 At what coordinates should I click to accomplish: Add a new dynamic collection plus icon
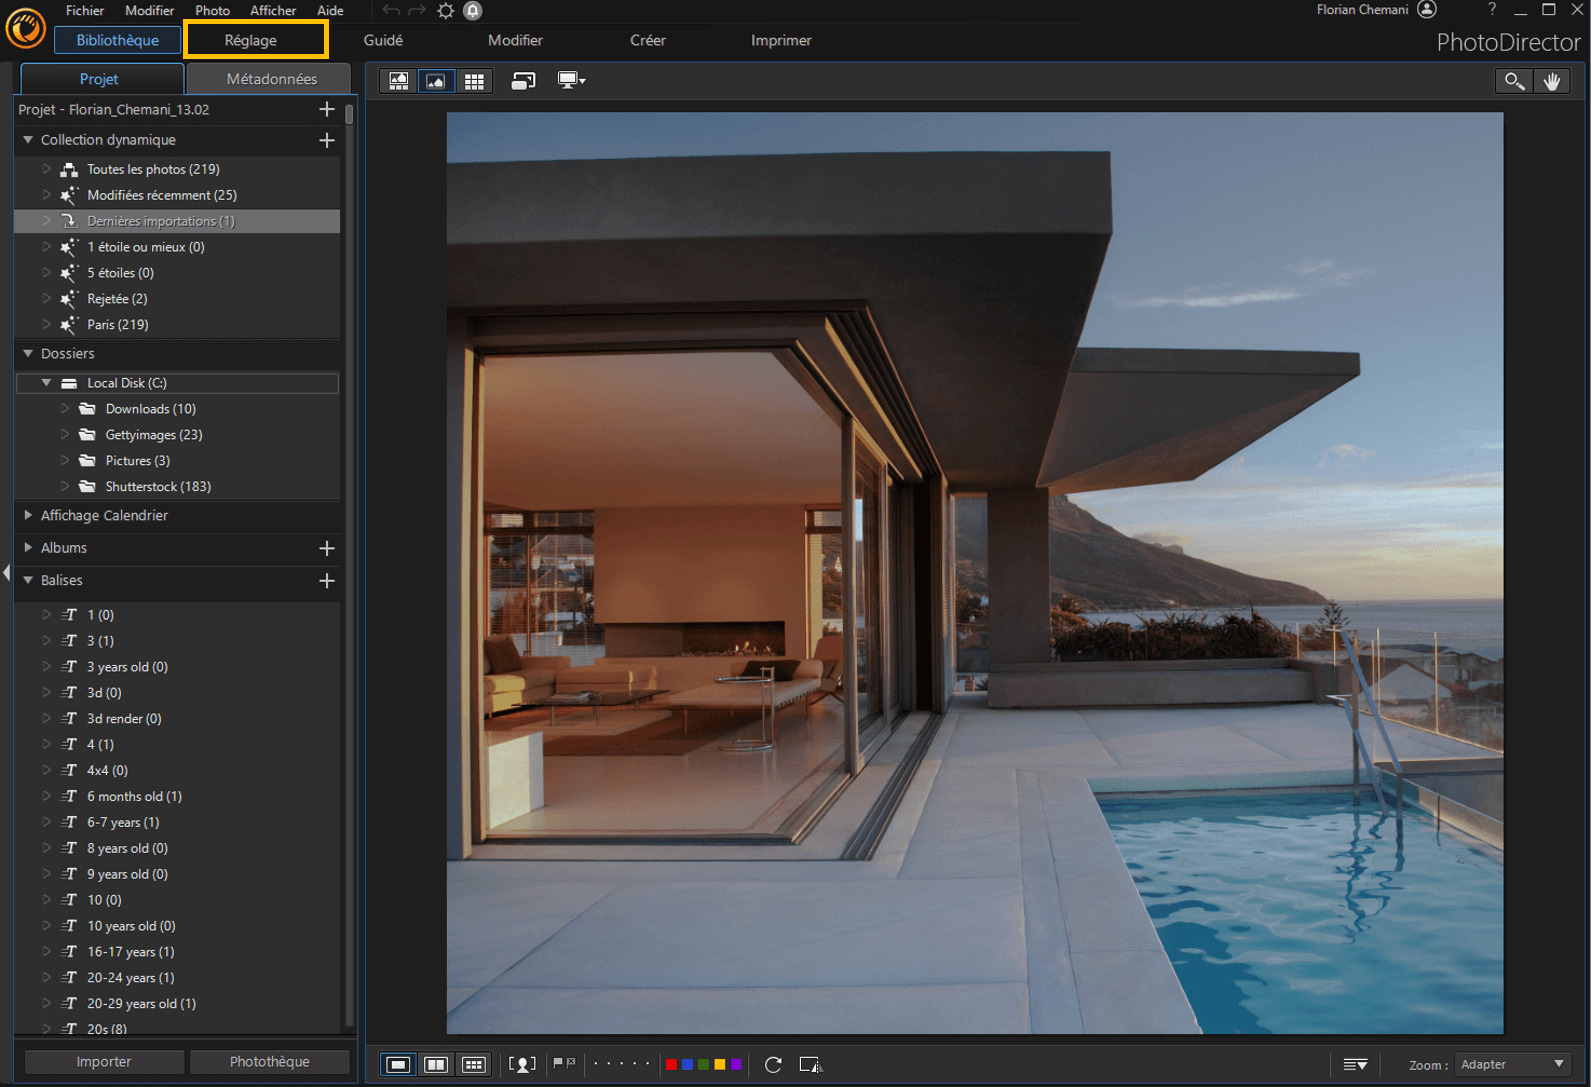[x=326, y=140]
